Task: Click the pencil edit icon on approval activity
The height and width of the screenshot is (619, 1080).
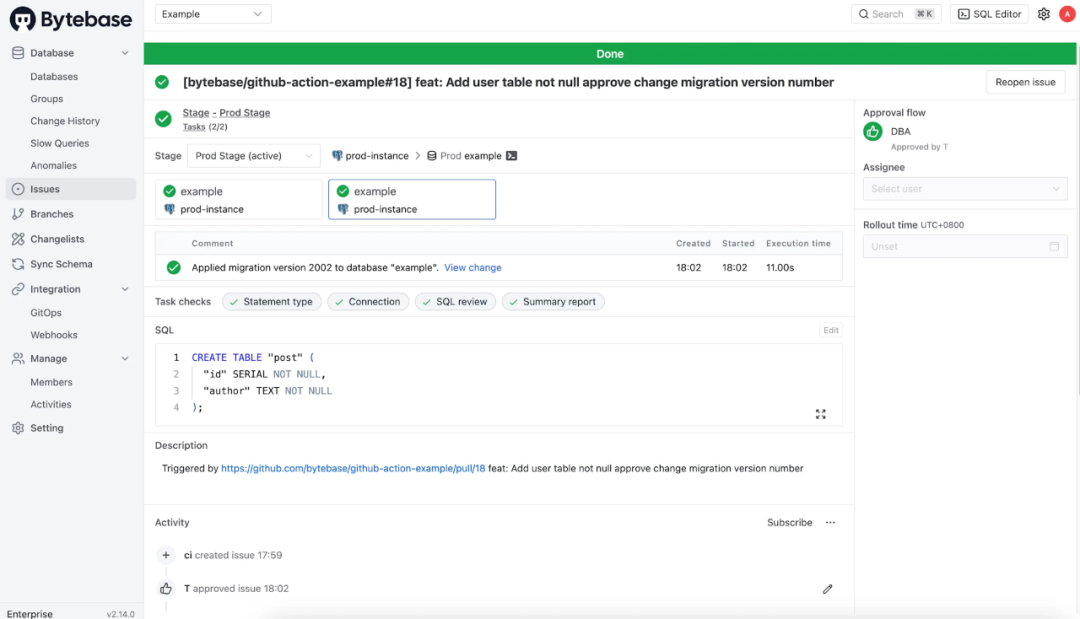Action: 828,589
